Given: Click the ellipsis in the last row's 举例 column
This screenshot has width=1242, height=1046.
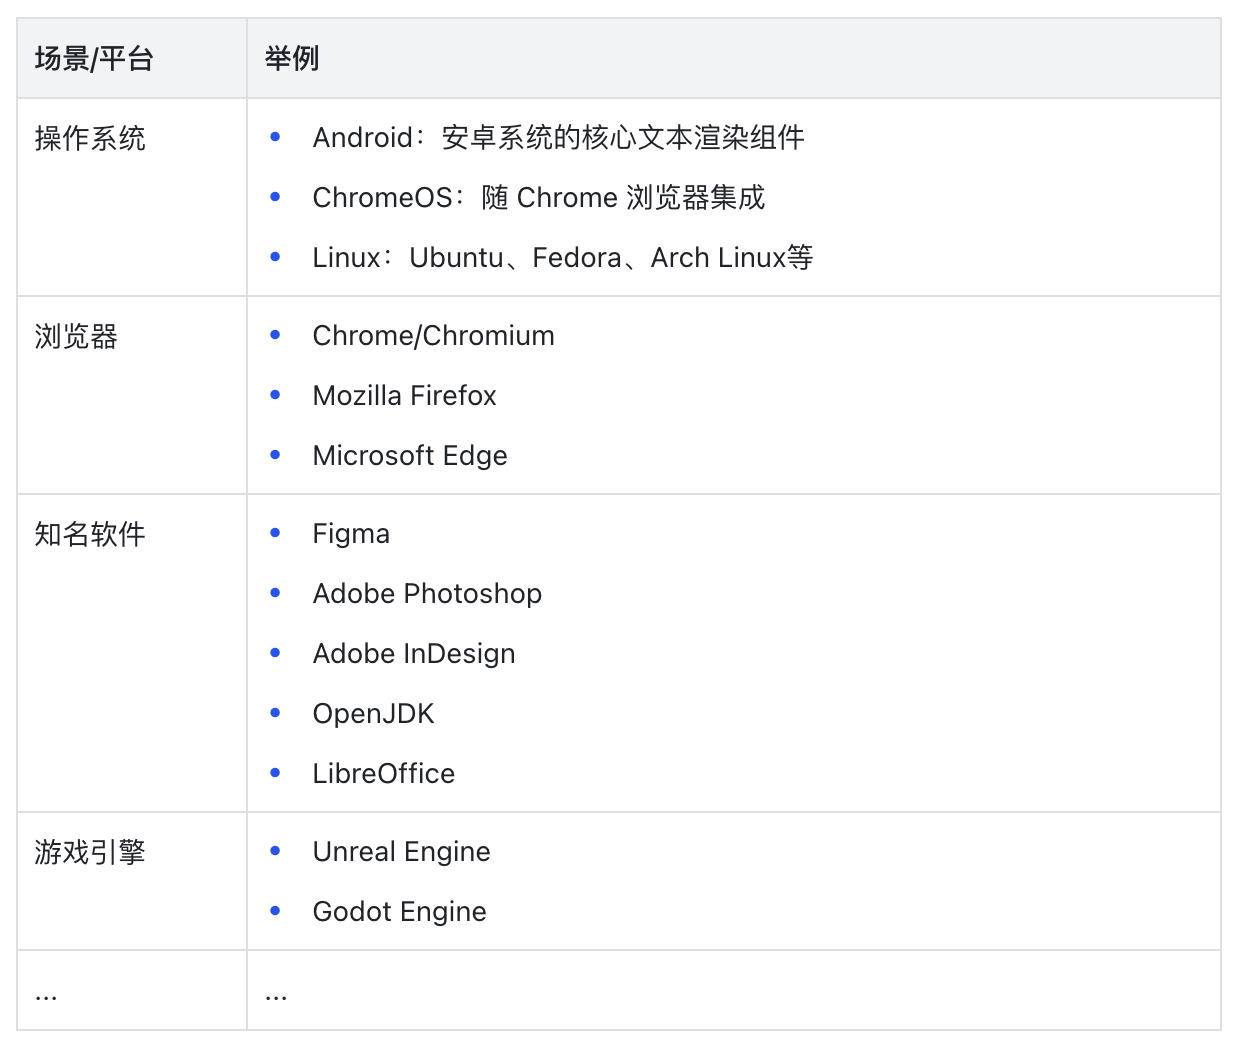Looking at the screenshot, I should click(276, 995).
